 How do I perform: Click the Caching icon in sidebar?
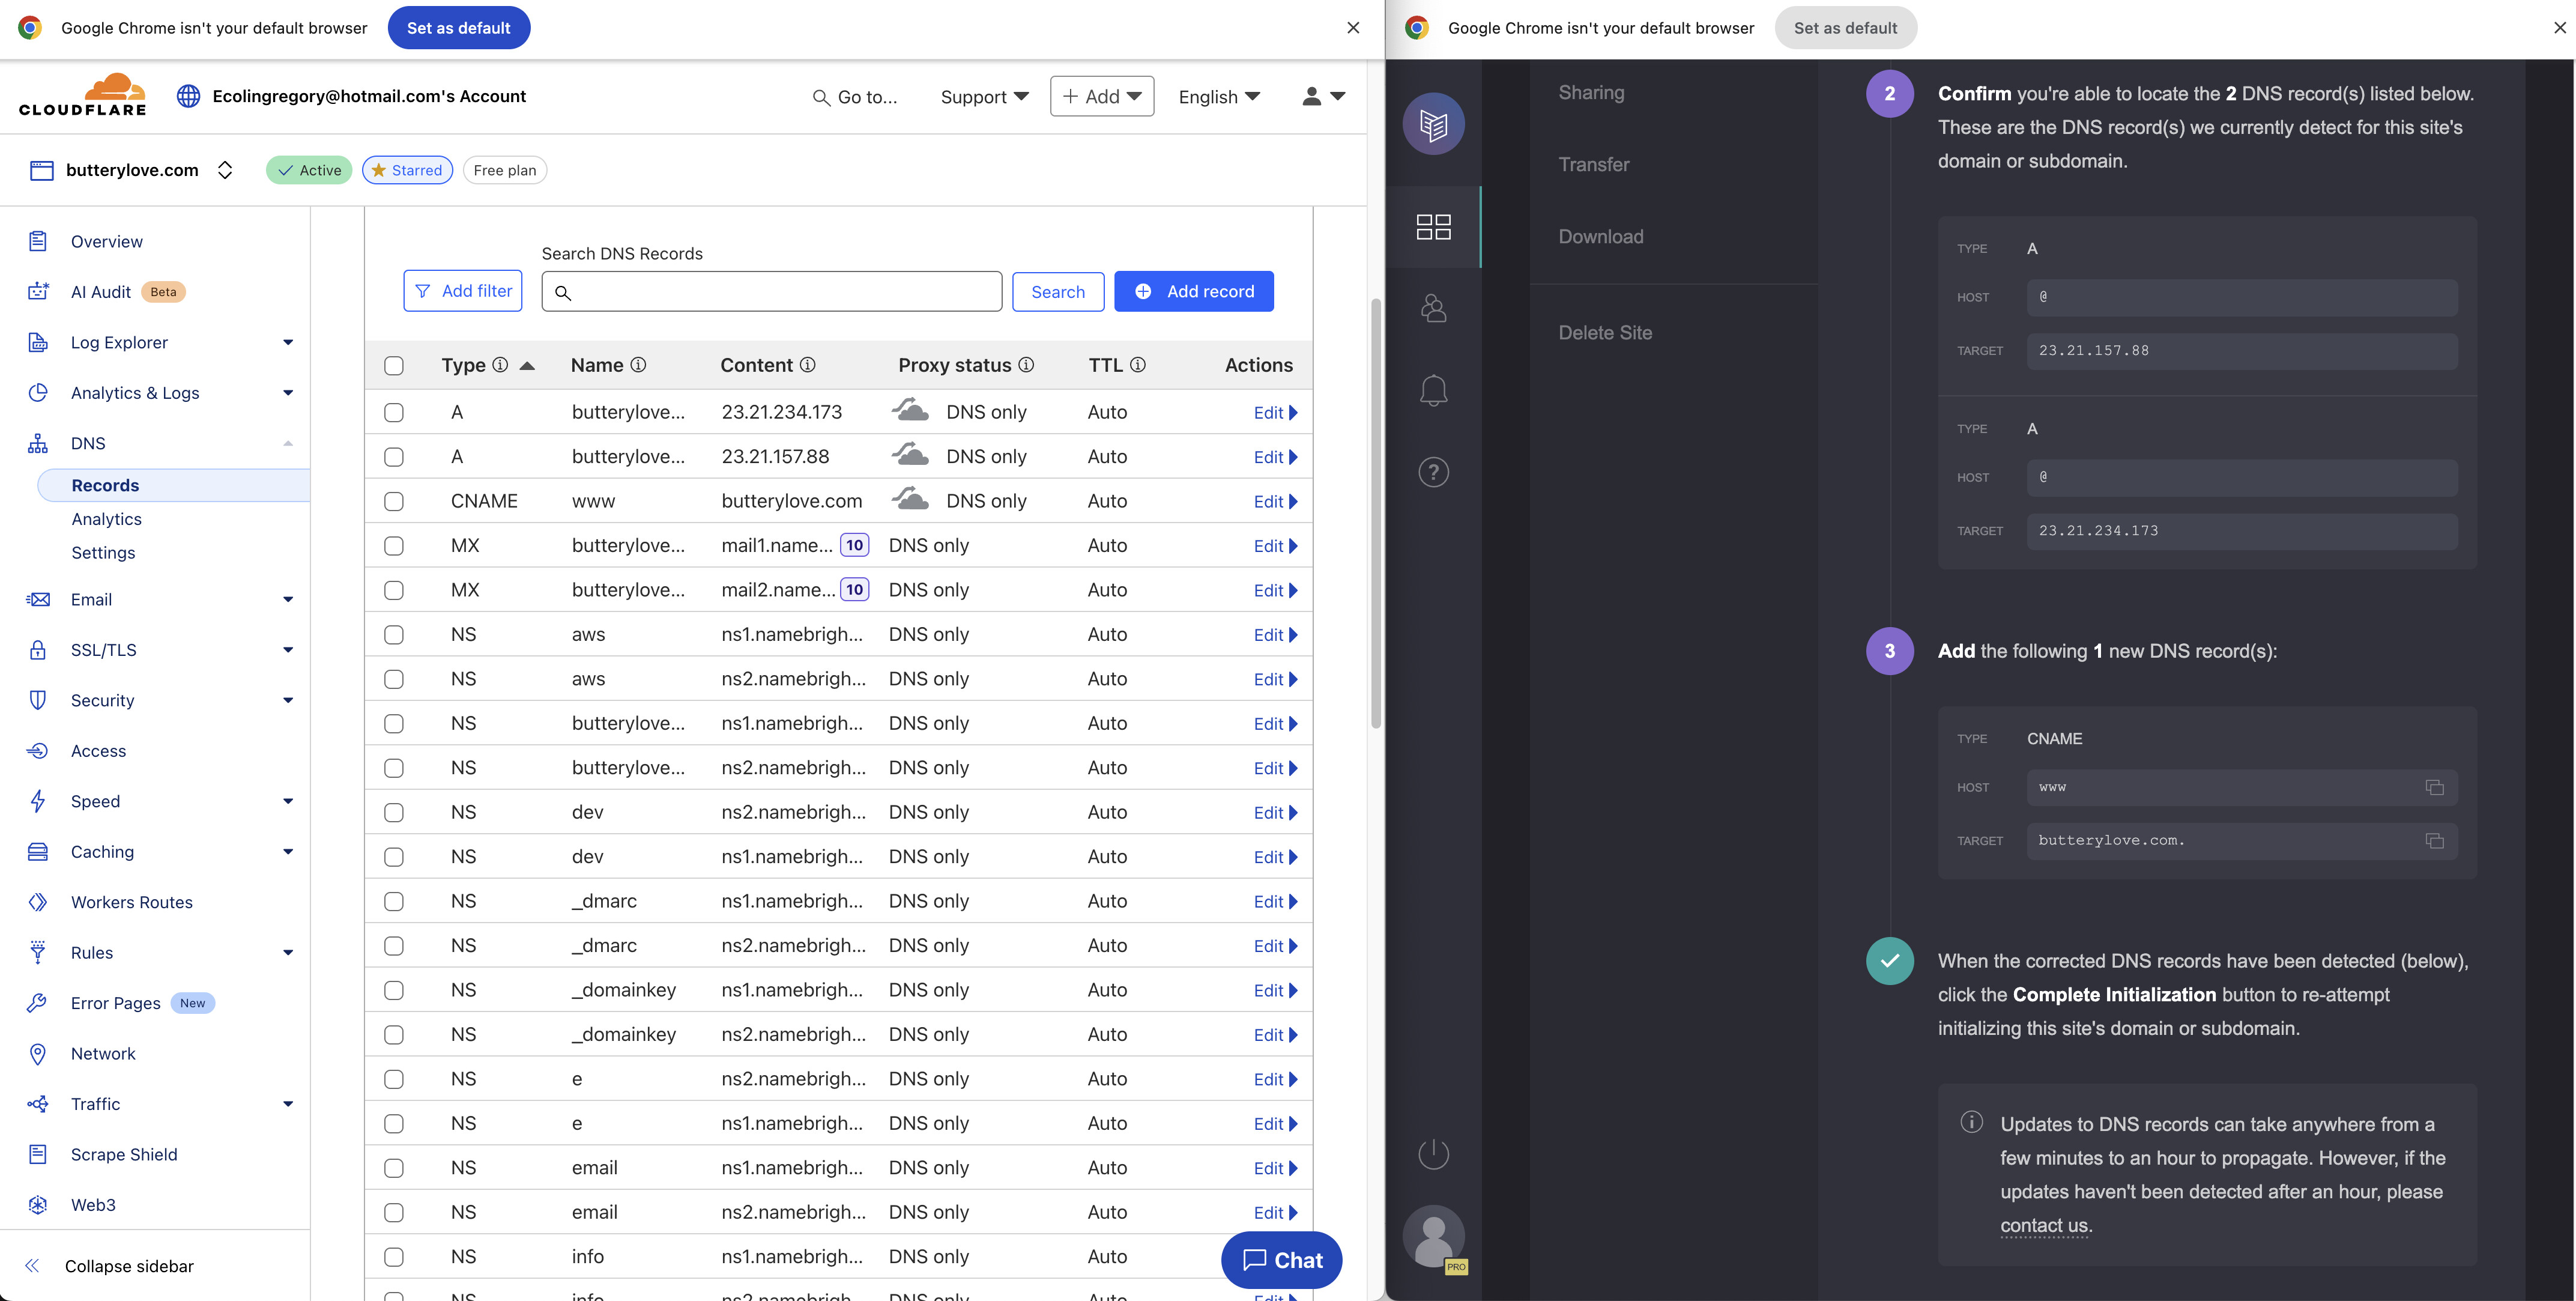tap(38, 851)
